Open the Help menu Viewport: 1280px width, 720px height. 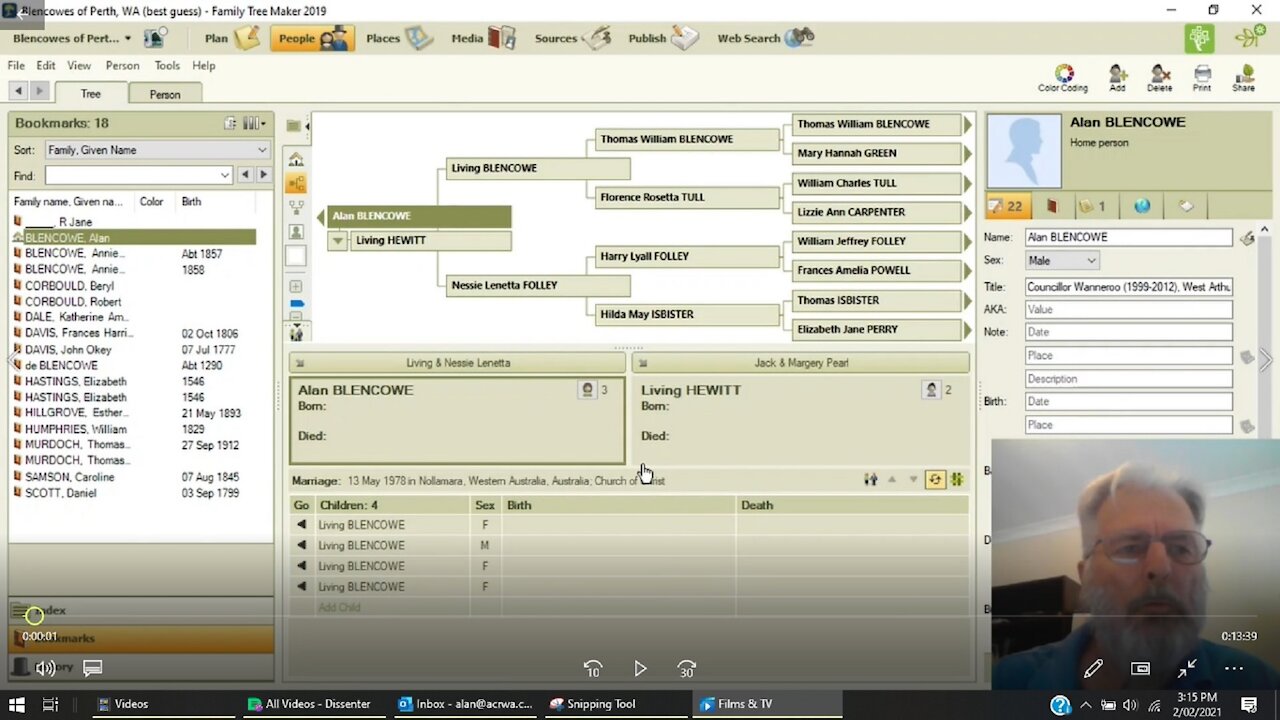pyautogui.click(x=204, y=65)
